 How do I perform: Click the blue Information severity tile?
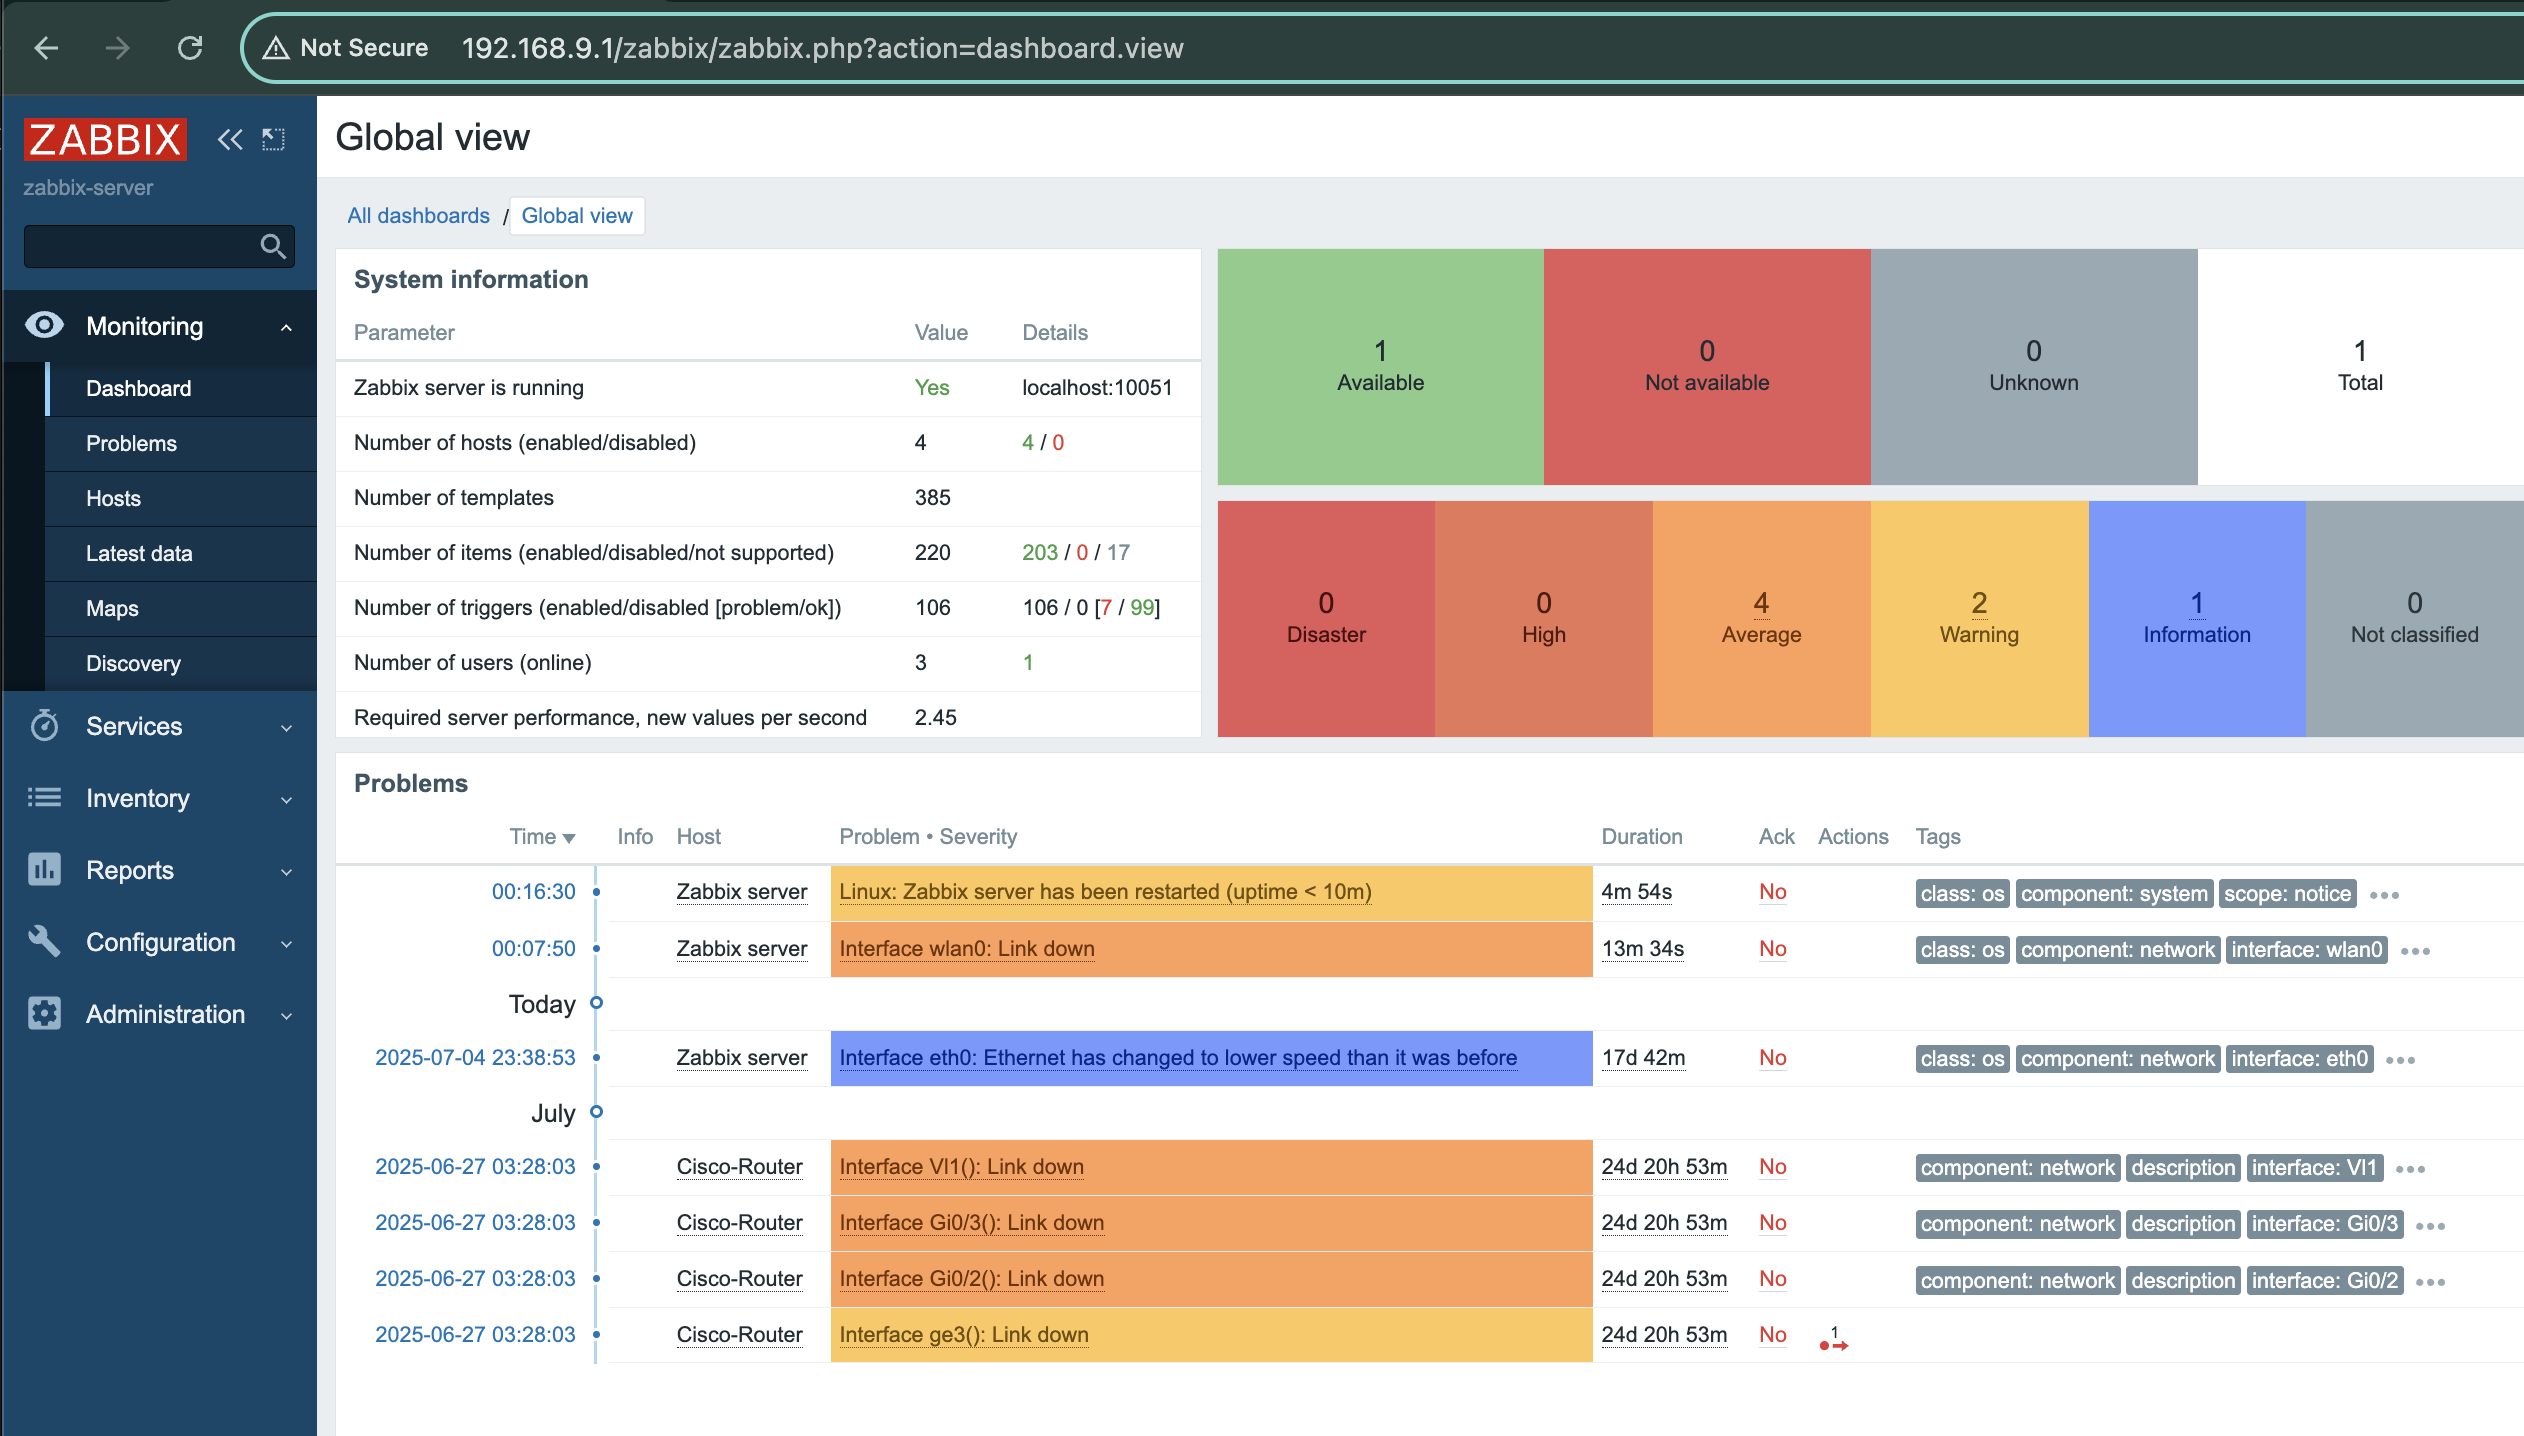click(2197, 618)
